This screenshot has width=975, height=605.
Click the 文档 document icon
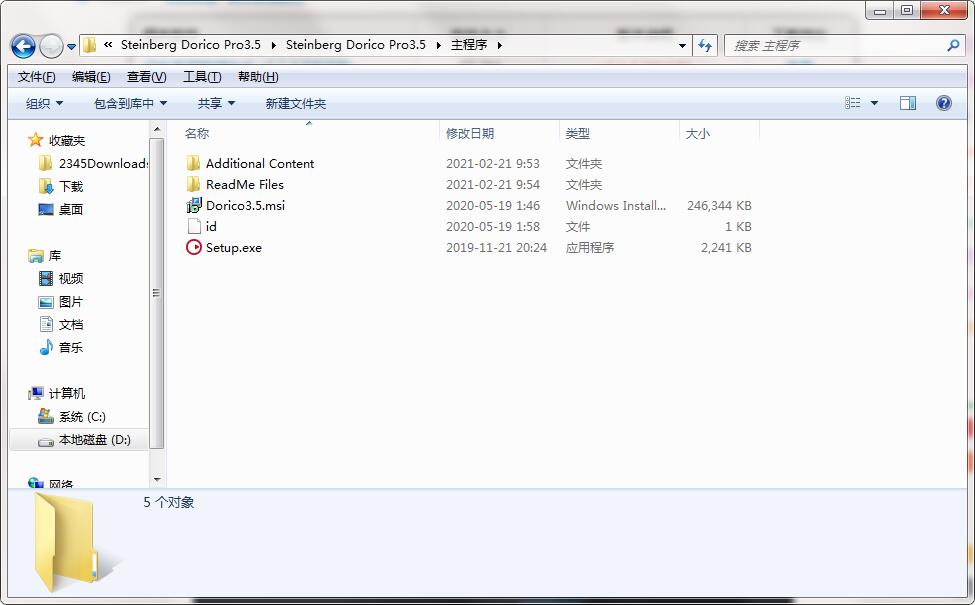[x=46, y=324]
